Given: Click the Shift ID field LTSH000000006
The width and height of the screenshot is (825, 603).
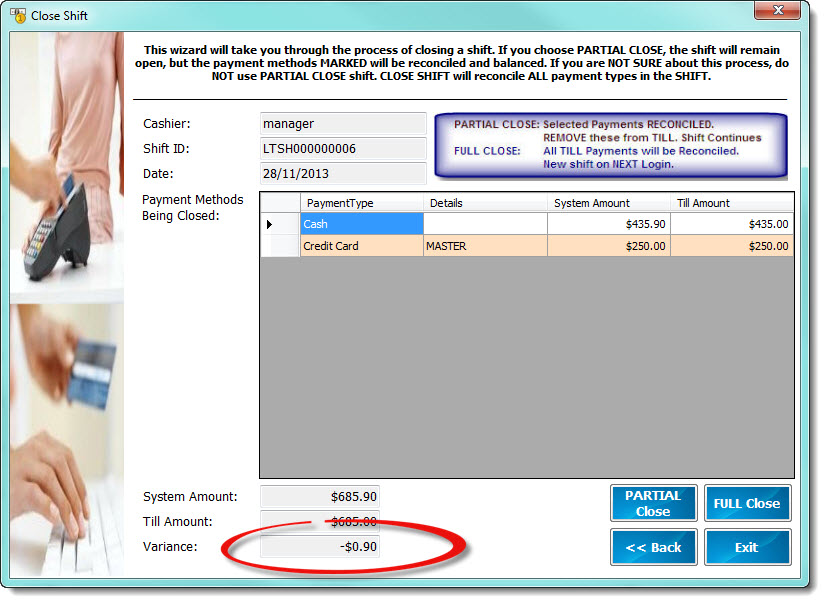Looking at the screenshot, I should click(343, 148).
